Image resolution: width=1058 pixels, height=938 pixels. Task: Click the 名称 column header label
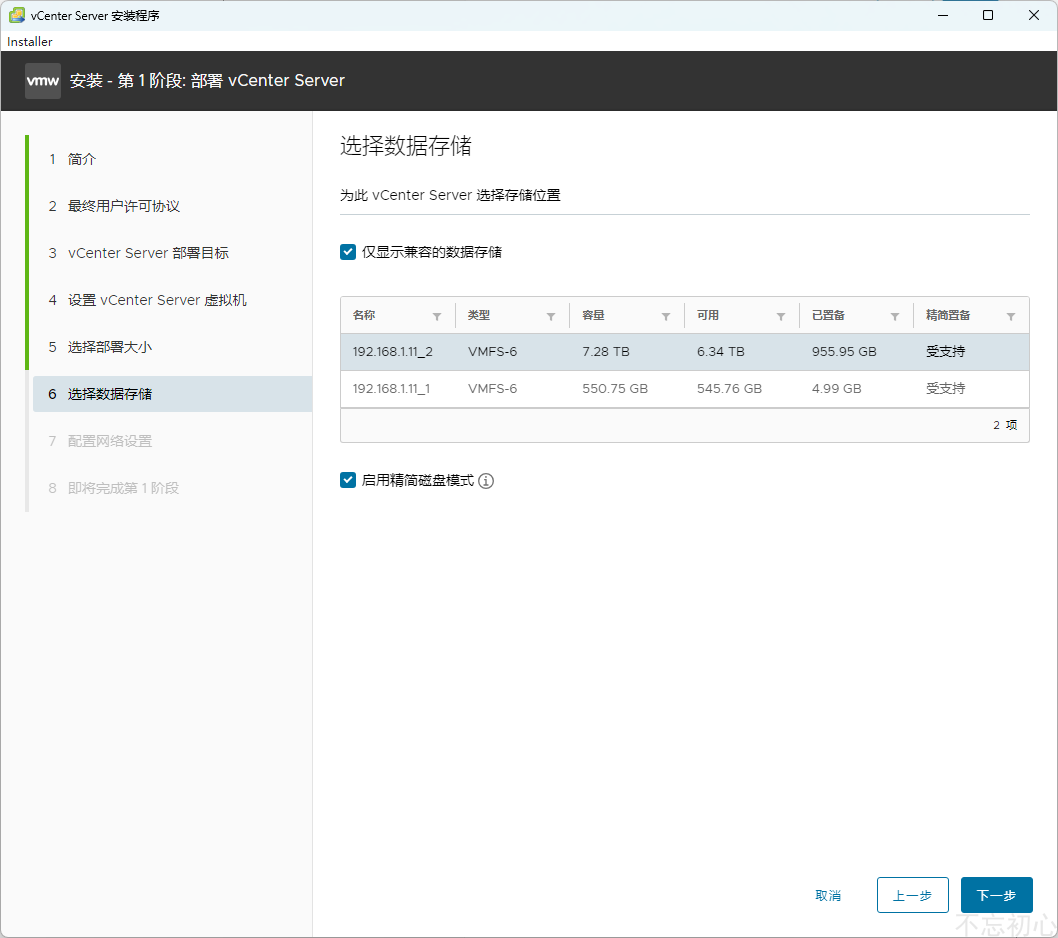point(364,315)
